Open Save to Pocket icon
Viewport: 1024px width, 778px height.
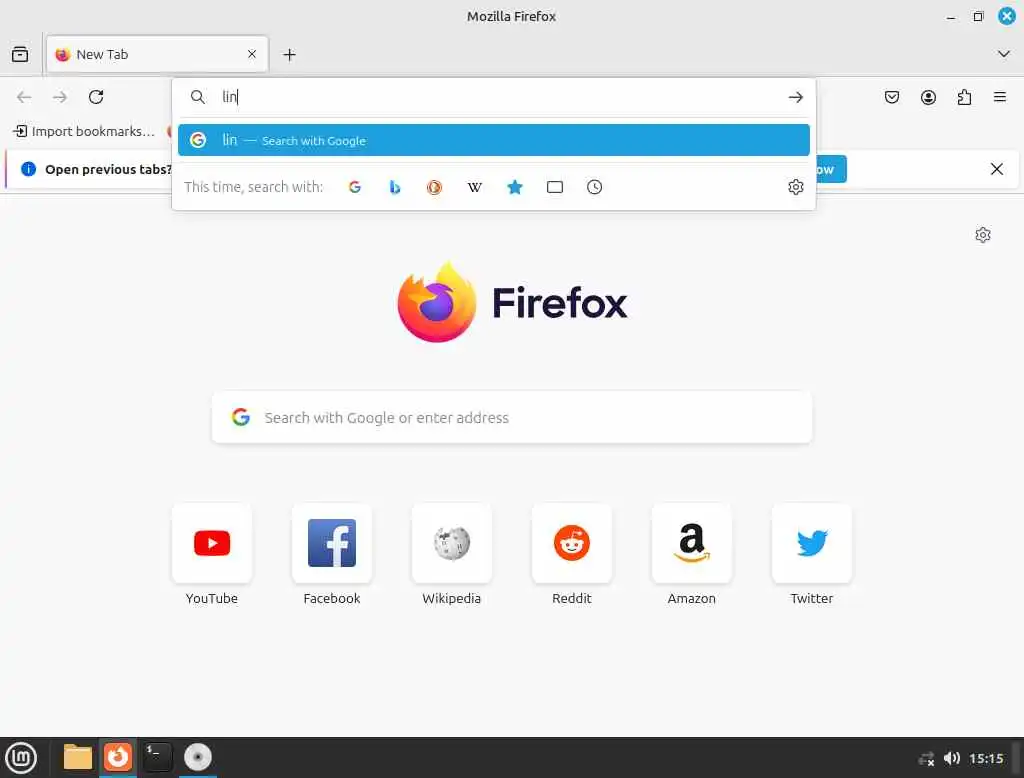(x=891, y=97)
